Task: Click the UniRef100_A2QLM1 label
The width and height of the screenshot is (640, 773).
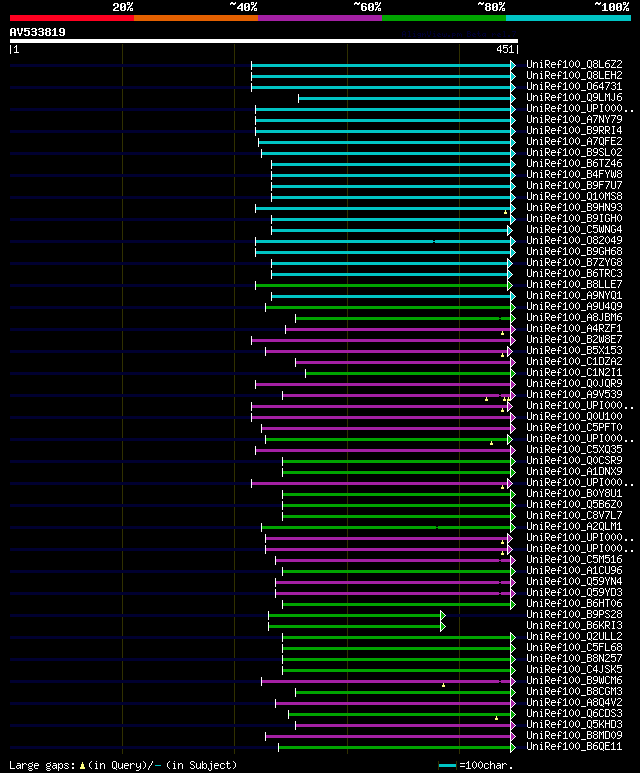Action: pyautogui.click(x=574, y=527)
